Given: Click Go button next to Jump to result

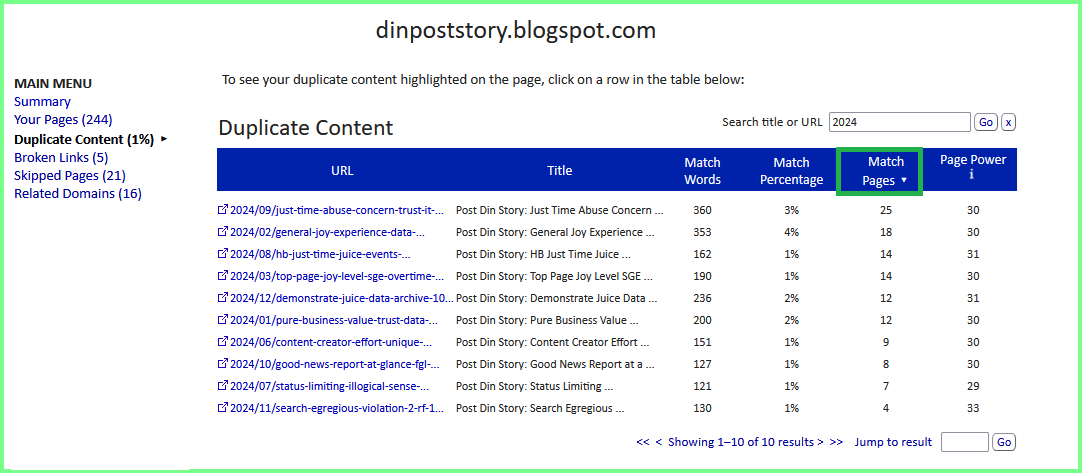Looking at the screenshot, I should (x=1004, y=442).
